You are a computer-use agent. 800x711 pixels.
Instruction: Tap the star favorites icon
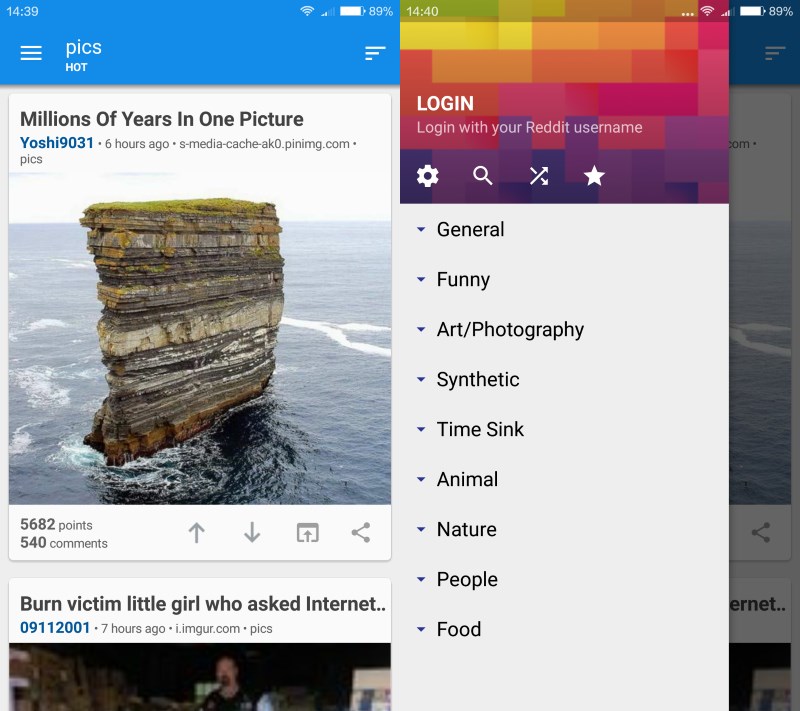tap(594, 176)
